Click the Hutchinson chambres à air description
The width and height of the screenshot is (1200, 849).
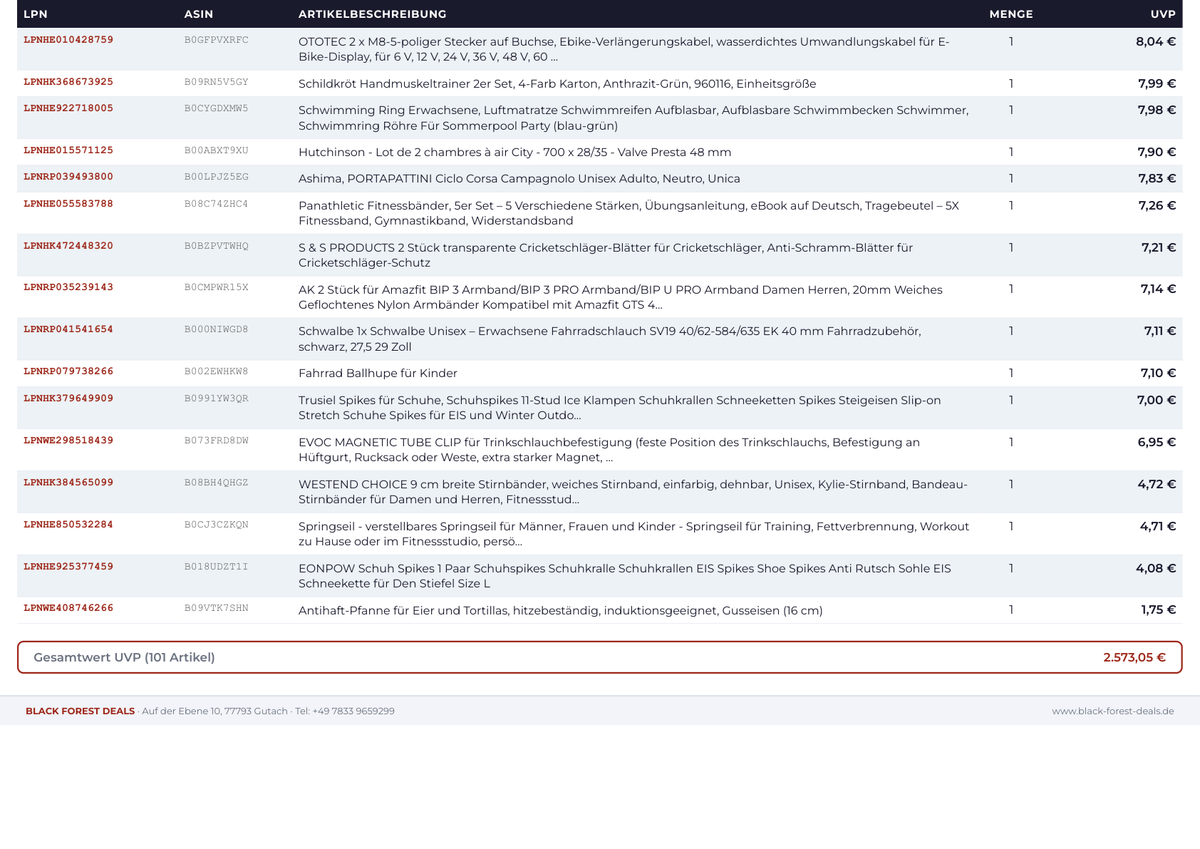click(x=515, y=152)
